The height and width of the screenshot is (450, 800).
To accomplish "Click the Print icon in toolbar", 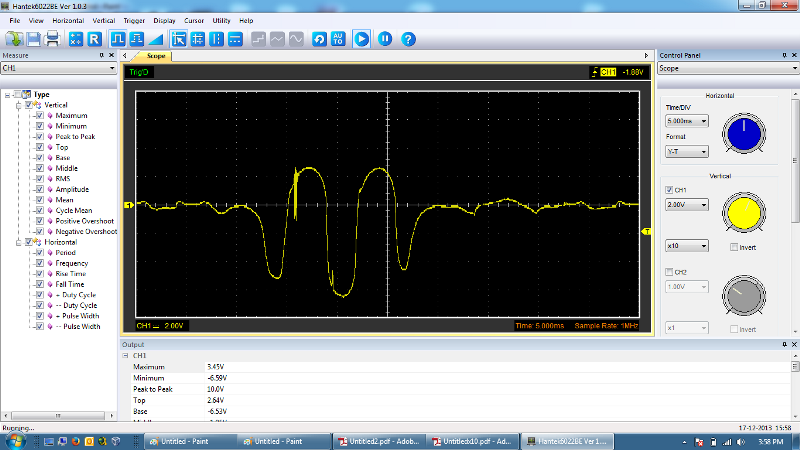I will (x=51, y=39).
